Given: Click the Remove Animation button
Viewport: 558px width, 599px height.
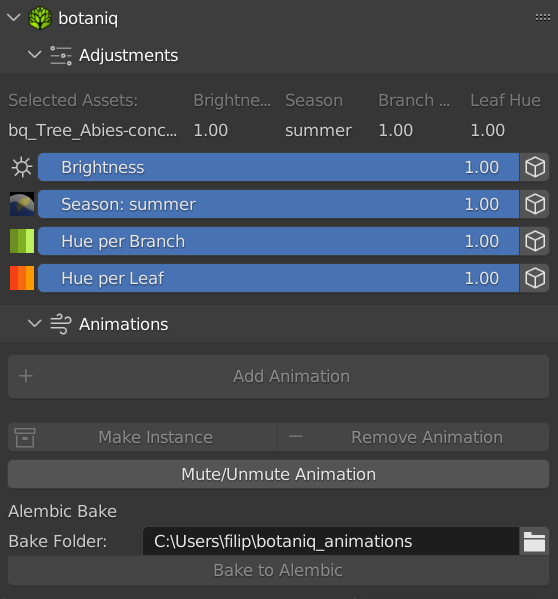Looking at the screenshot, I should click(414, 437).
